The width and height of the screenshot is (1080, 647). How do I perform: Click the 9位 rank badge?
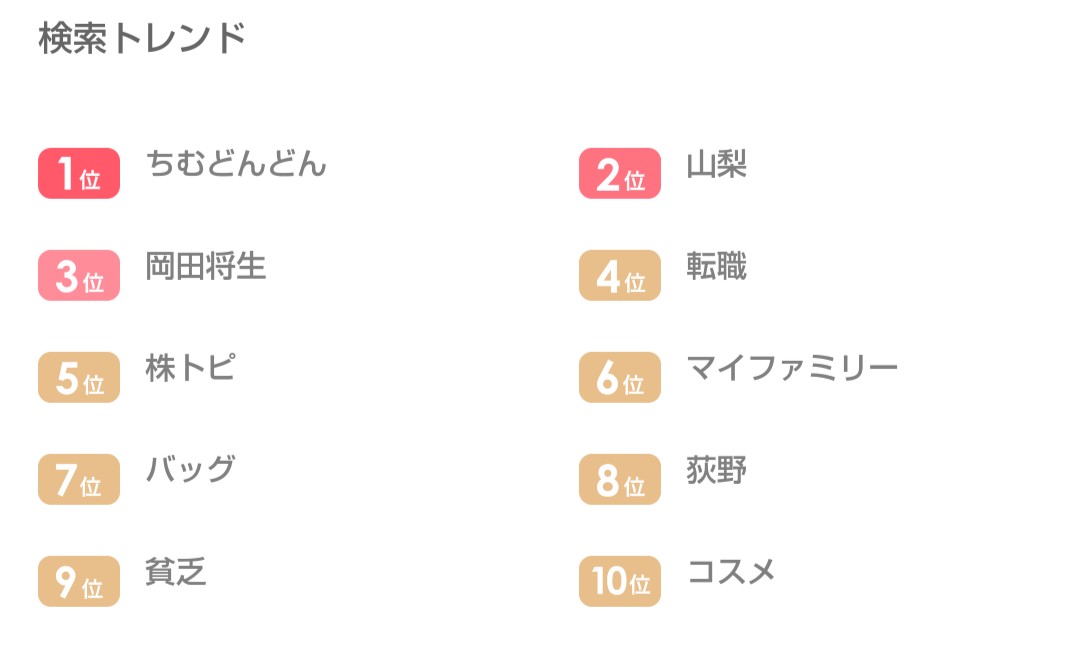(x=79, y=582)
